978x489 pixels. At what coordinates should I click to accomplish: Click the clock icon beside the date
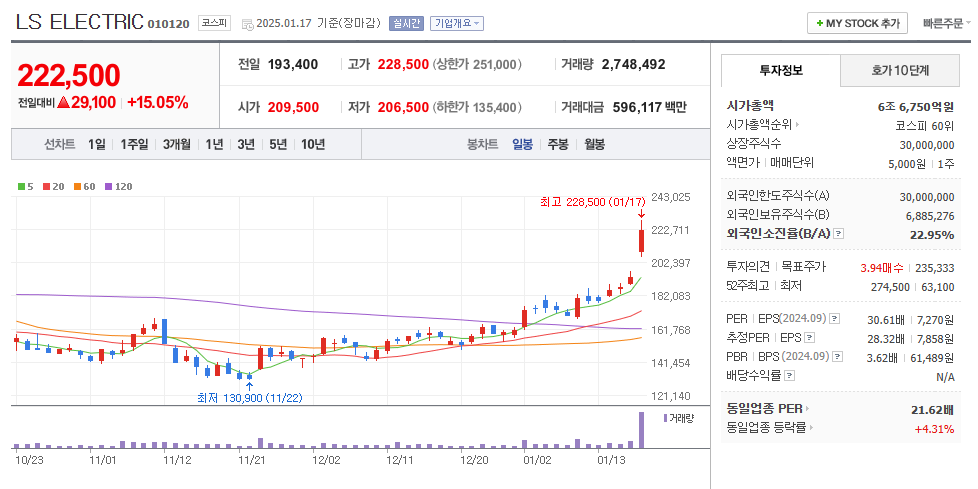point(248,24)
